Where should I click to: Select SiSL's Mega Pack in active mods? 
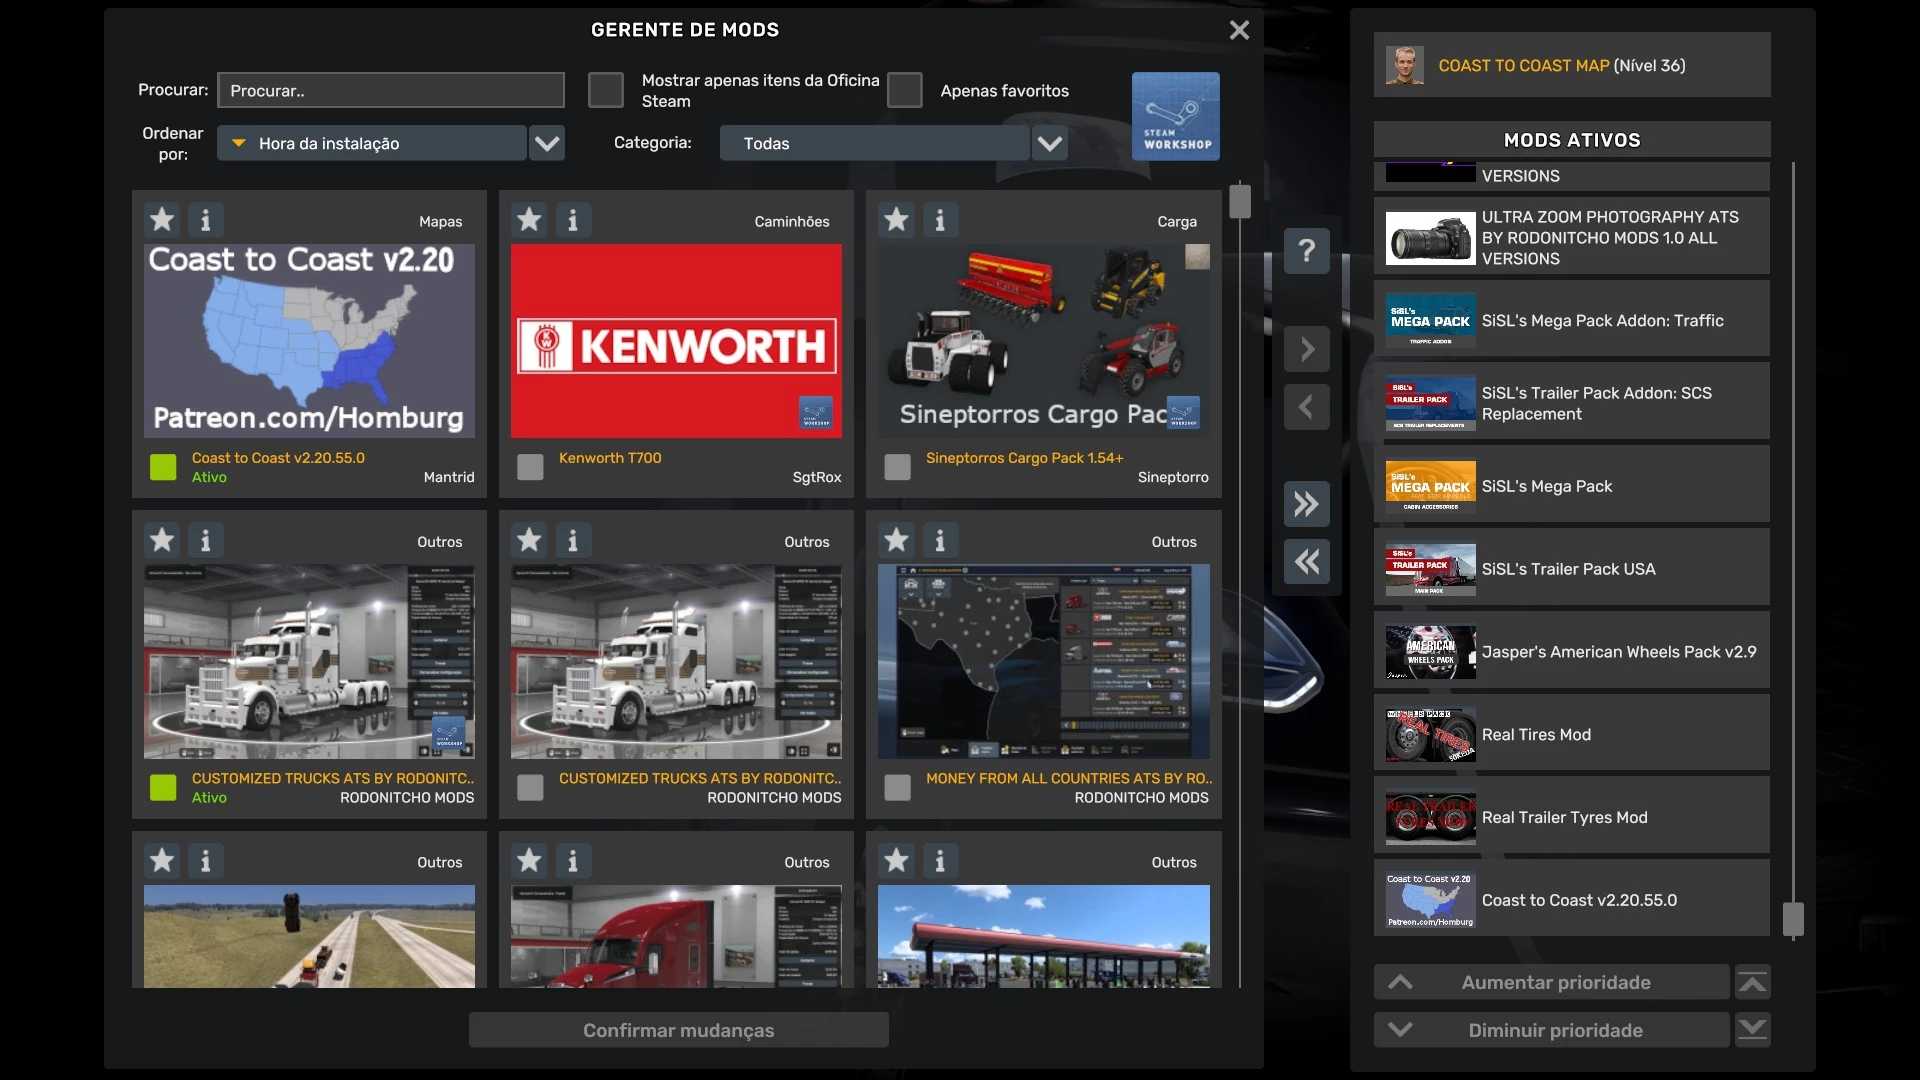tap(1571, 486)
